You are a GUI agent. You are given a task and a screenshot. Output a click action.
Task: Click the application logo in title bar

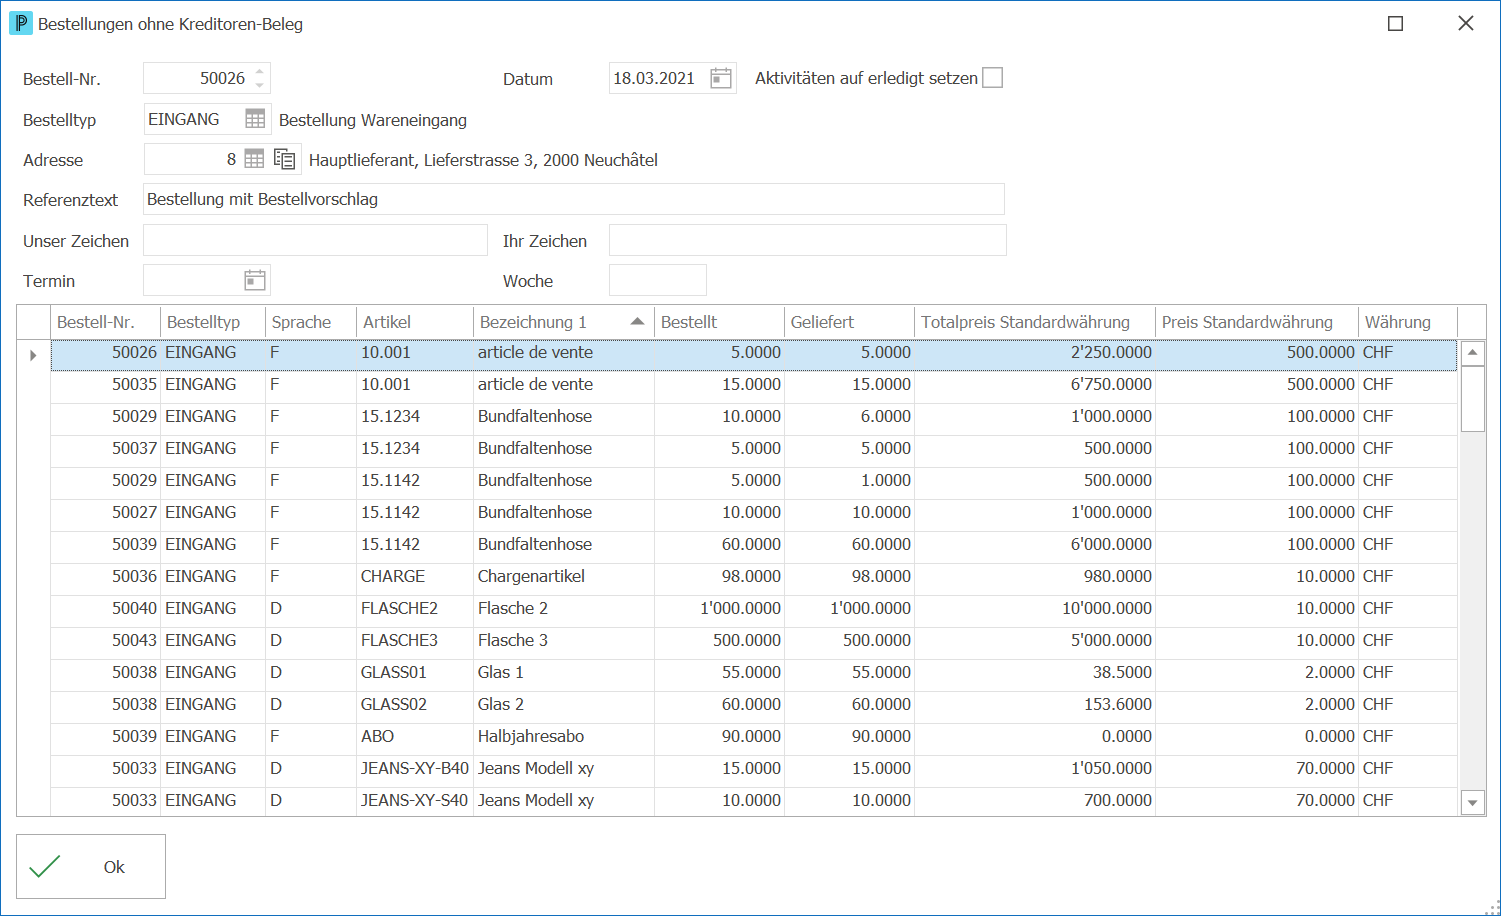click(20, 23)
